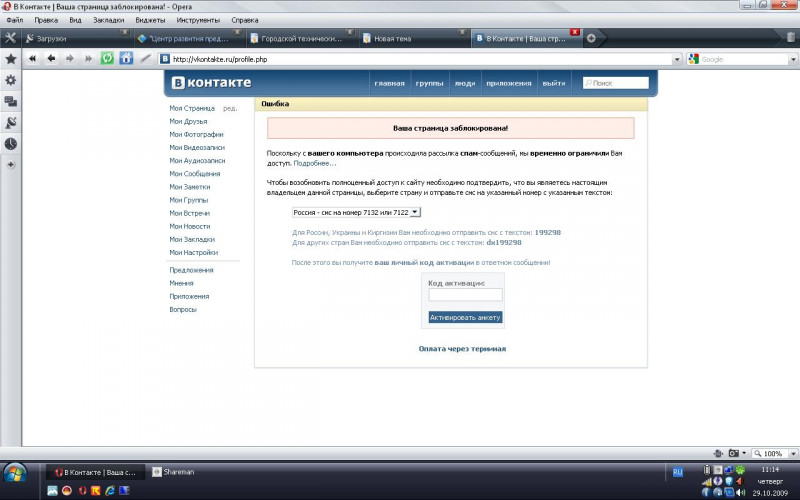Click the VK site icon in address bar
Screen dimensions: 800x500
pyautogui.click(x=165, y=59)
